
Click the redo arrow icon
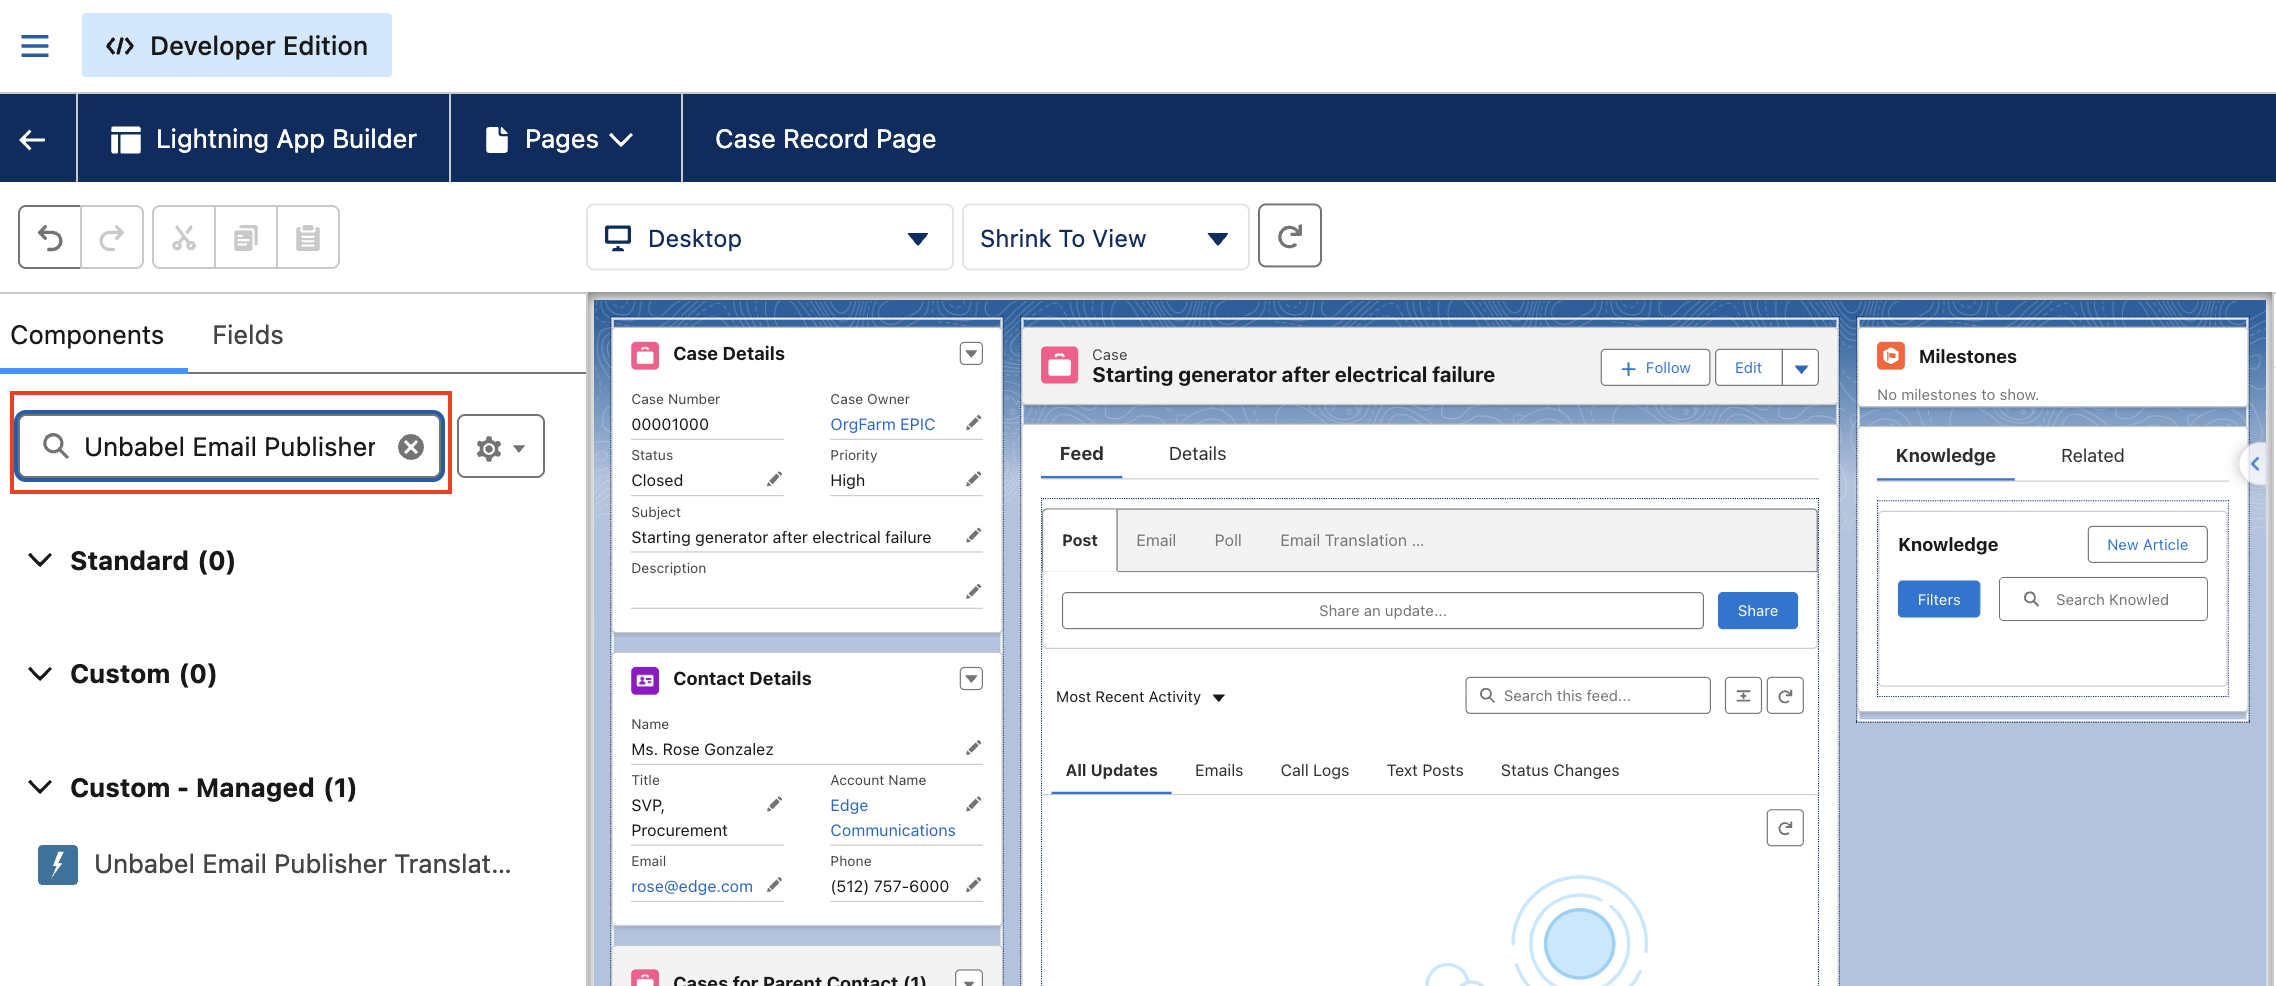(112, 237)
